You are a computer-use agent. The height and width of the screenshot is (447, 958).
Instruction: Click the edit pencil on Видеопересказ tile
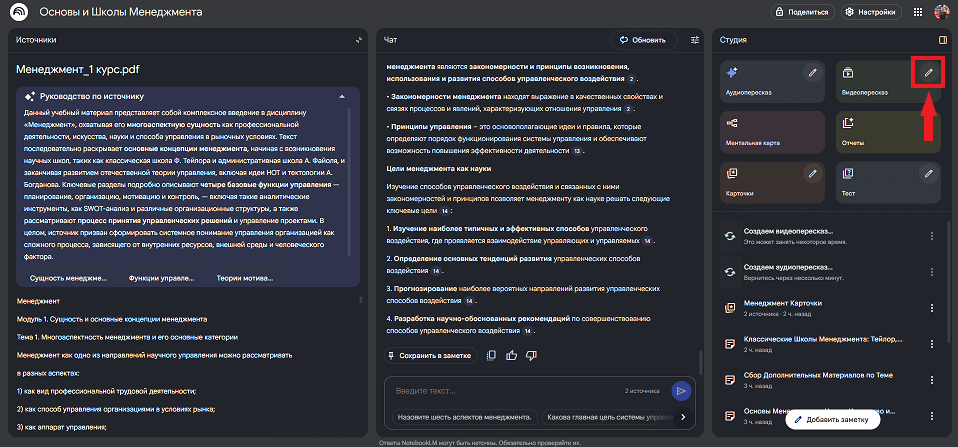(928, 73)
